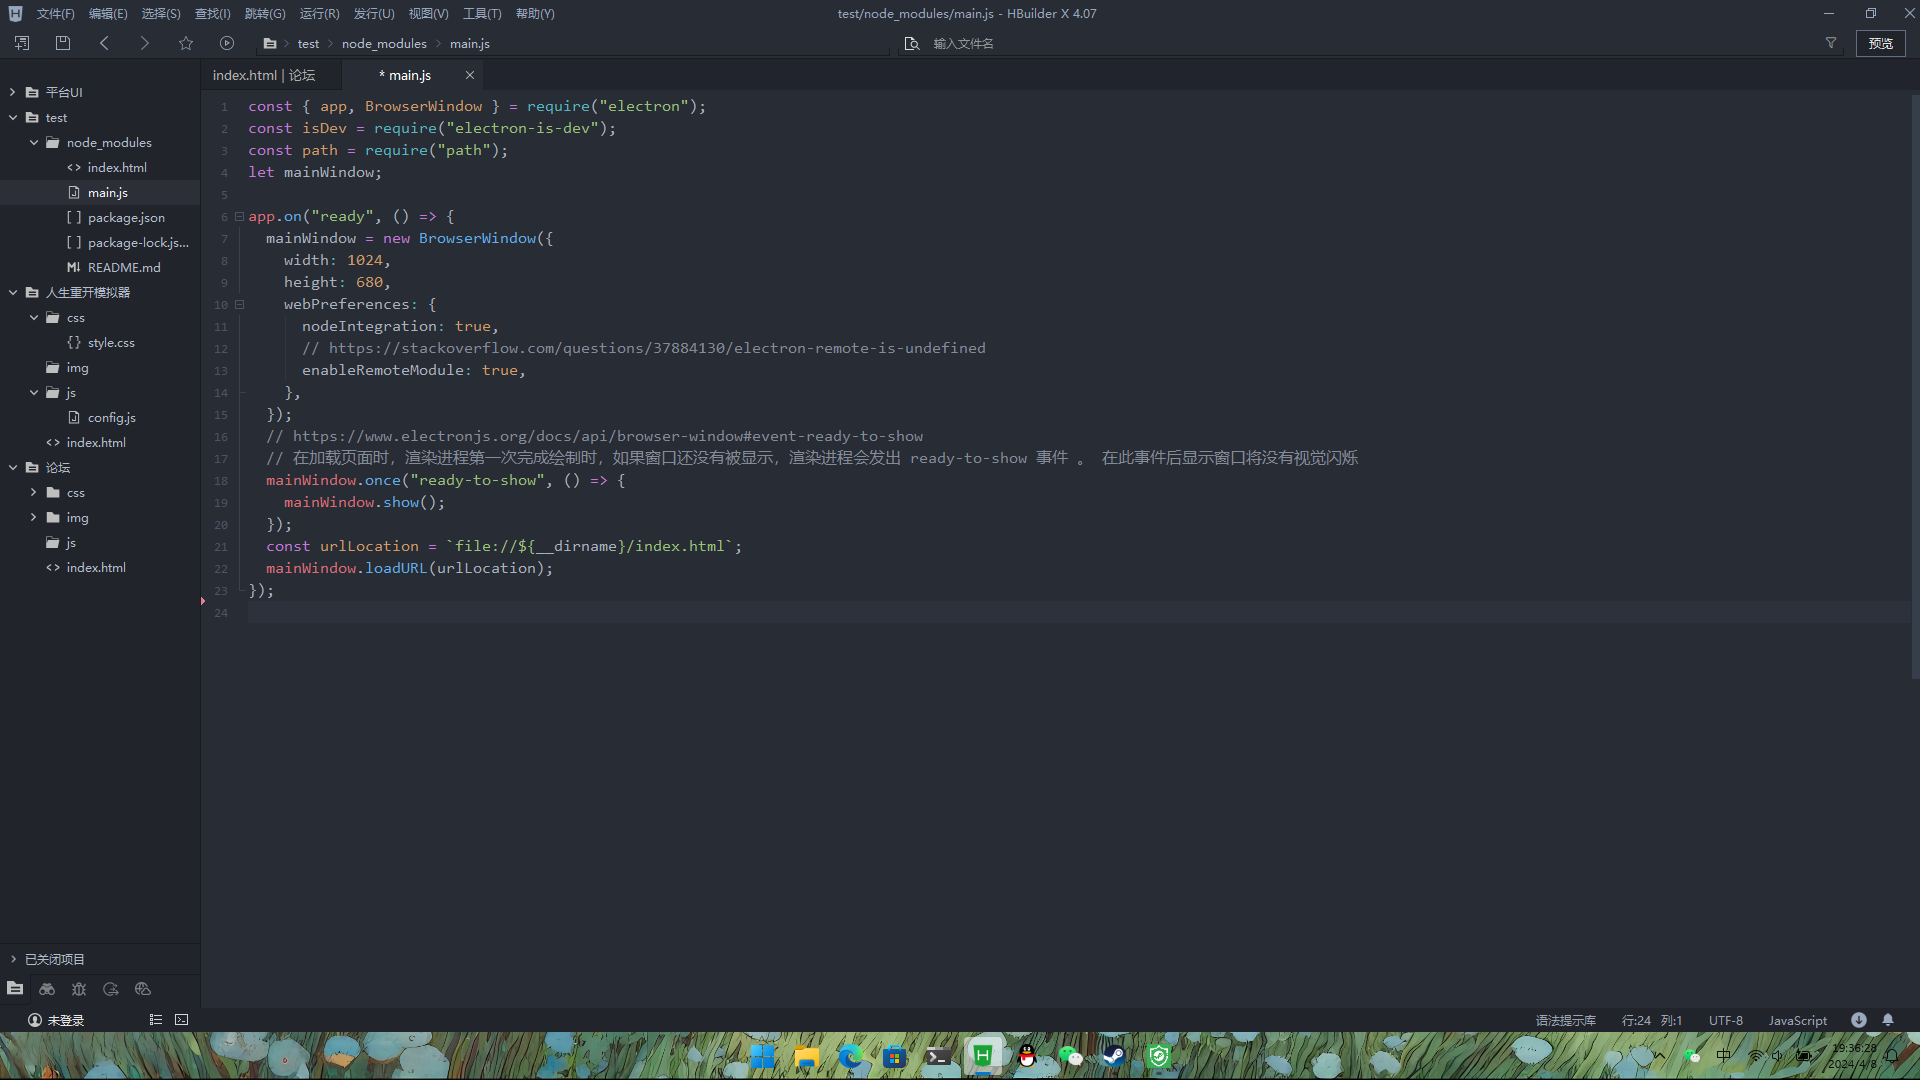The image size is (1920, 1080).
Task: Collapse js folder containing config.js
Action: pyautogui.click(x=34, y=392)
